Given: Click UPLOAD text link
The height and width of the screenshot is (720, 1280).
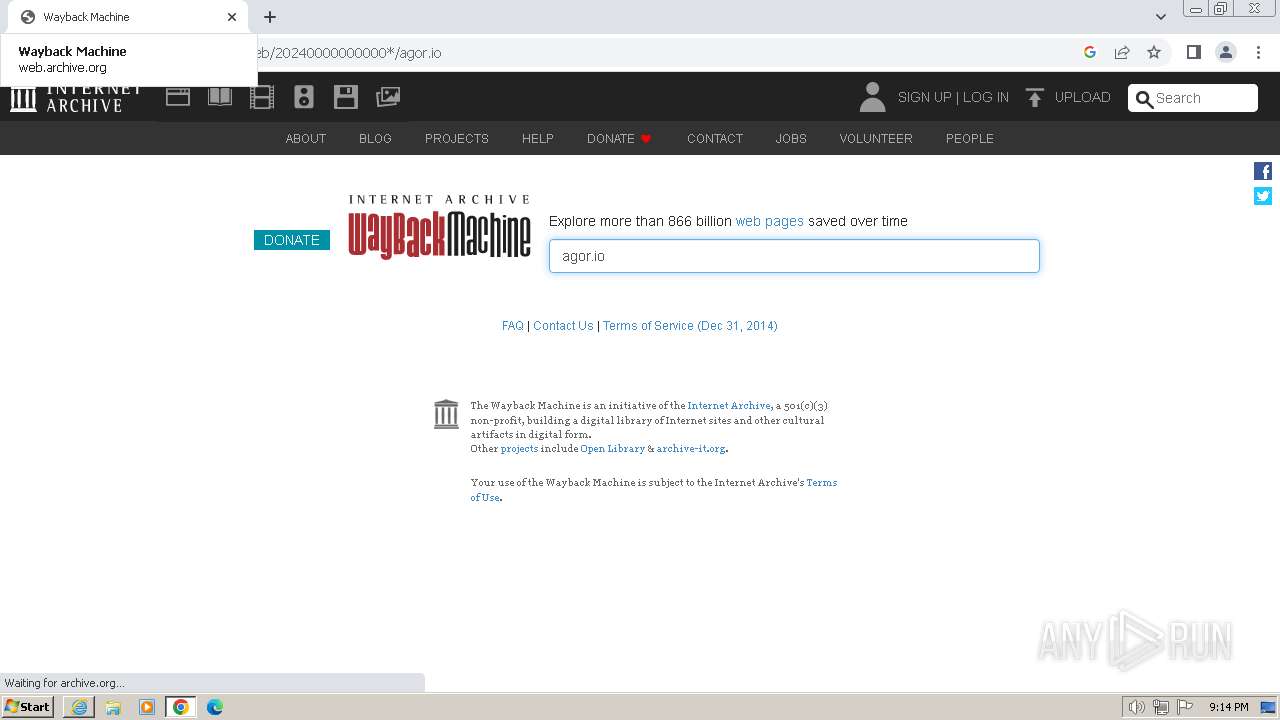Looking at the screenshot, I should coord(1083,97).
